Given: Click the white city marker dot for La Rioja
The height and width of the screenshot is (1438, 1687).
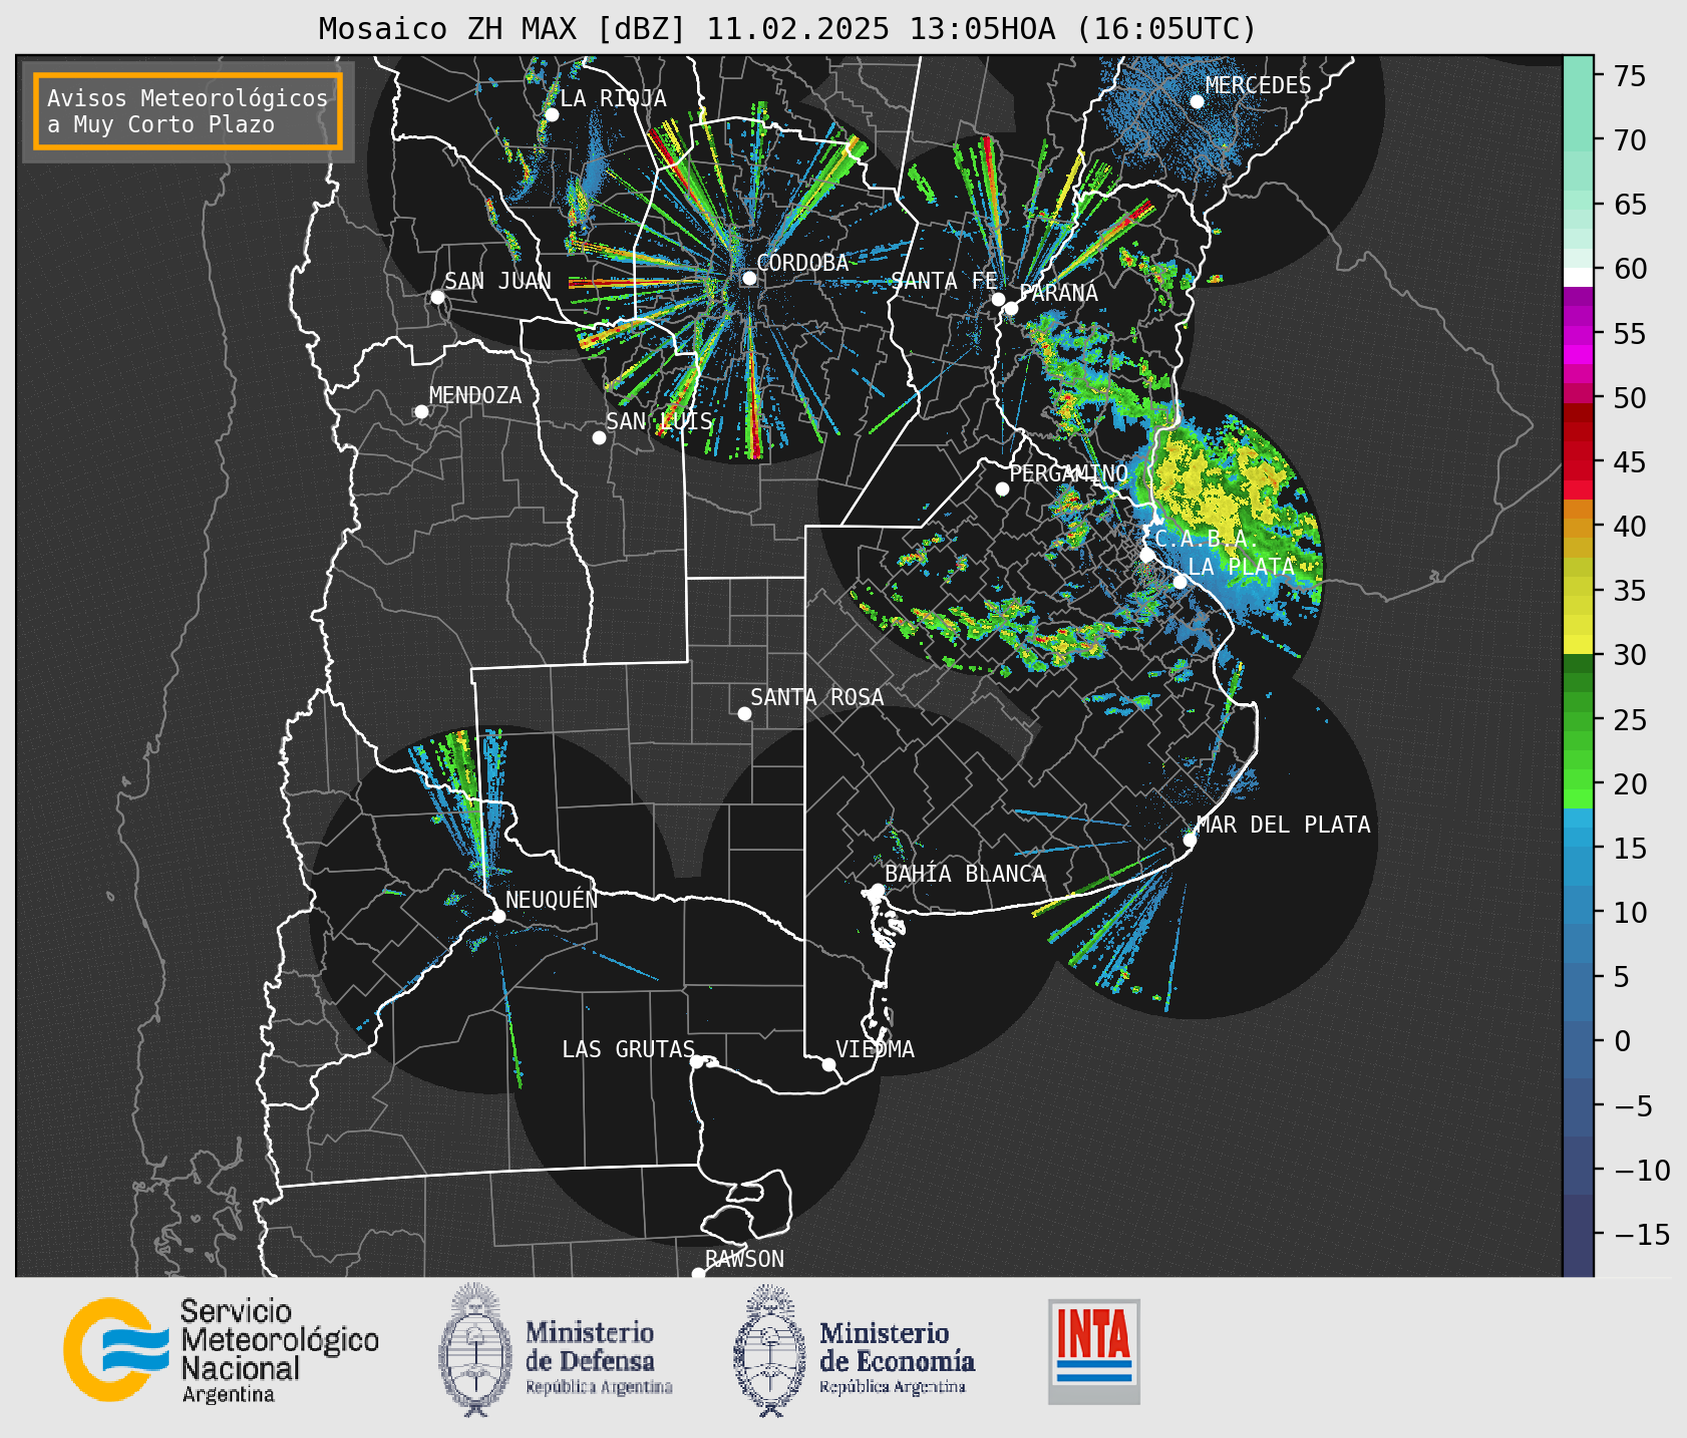Looking at the screenshot, I should point(551,115).
